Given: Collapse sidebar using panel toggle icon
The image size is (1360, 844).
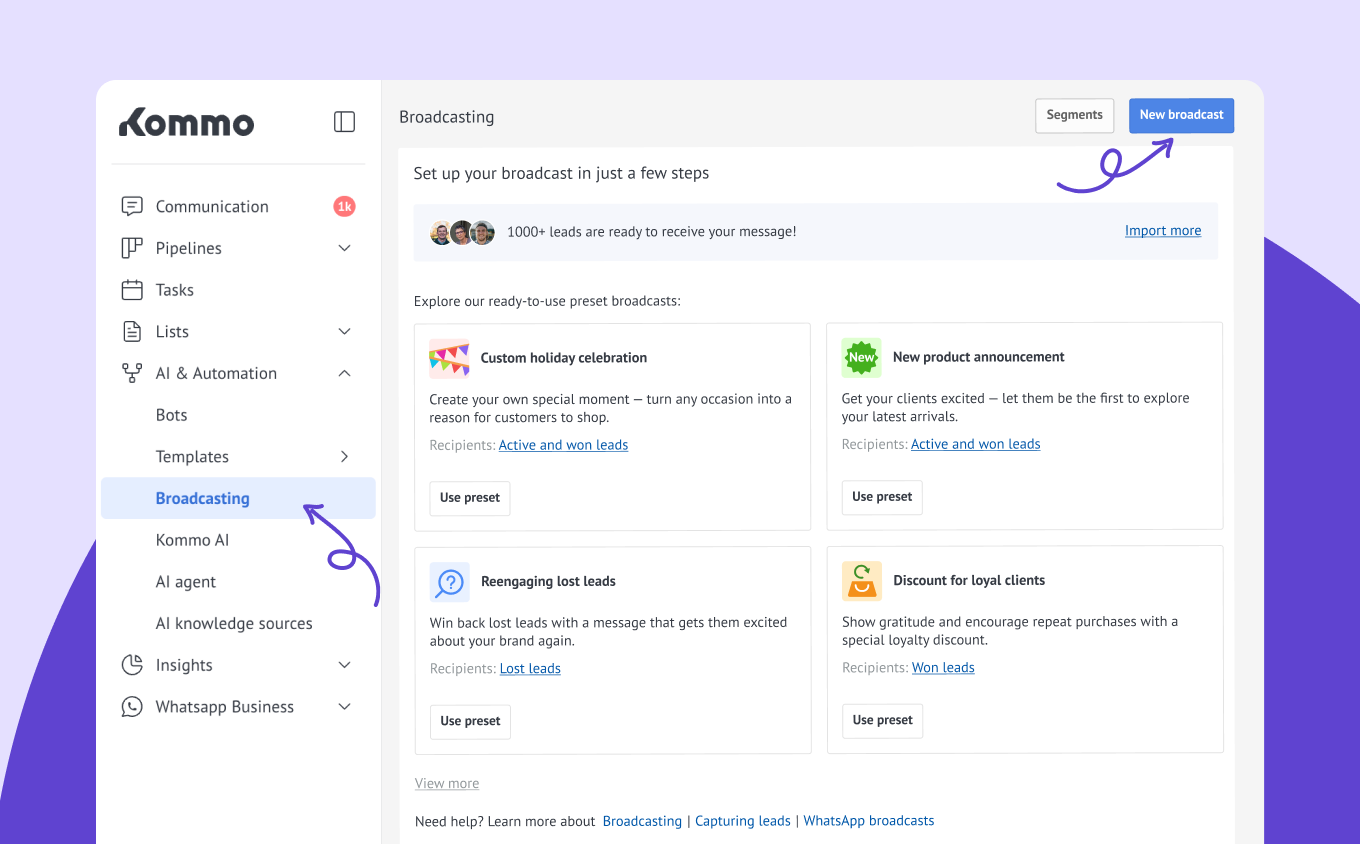Looking at the screenshot, I should click(344, 122).
